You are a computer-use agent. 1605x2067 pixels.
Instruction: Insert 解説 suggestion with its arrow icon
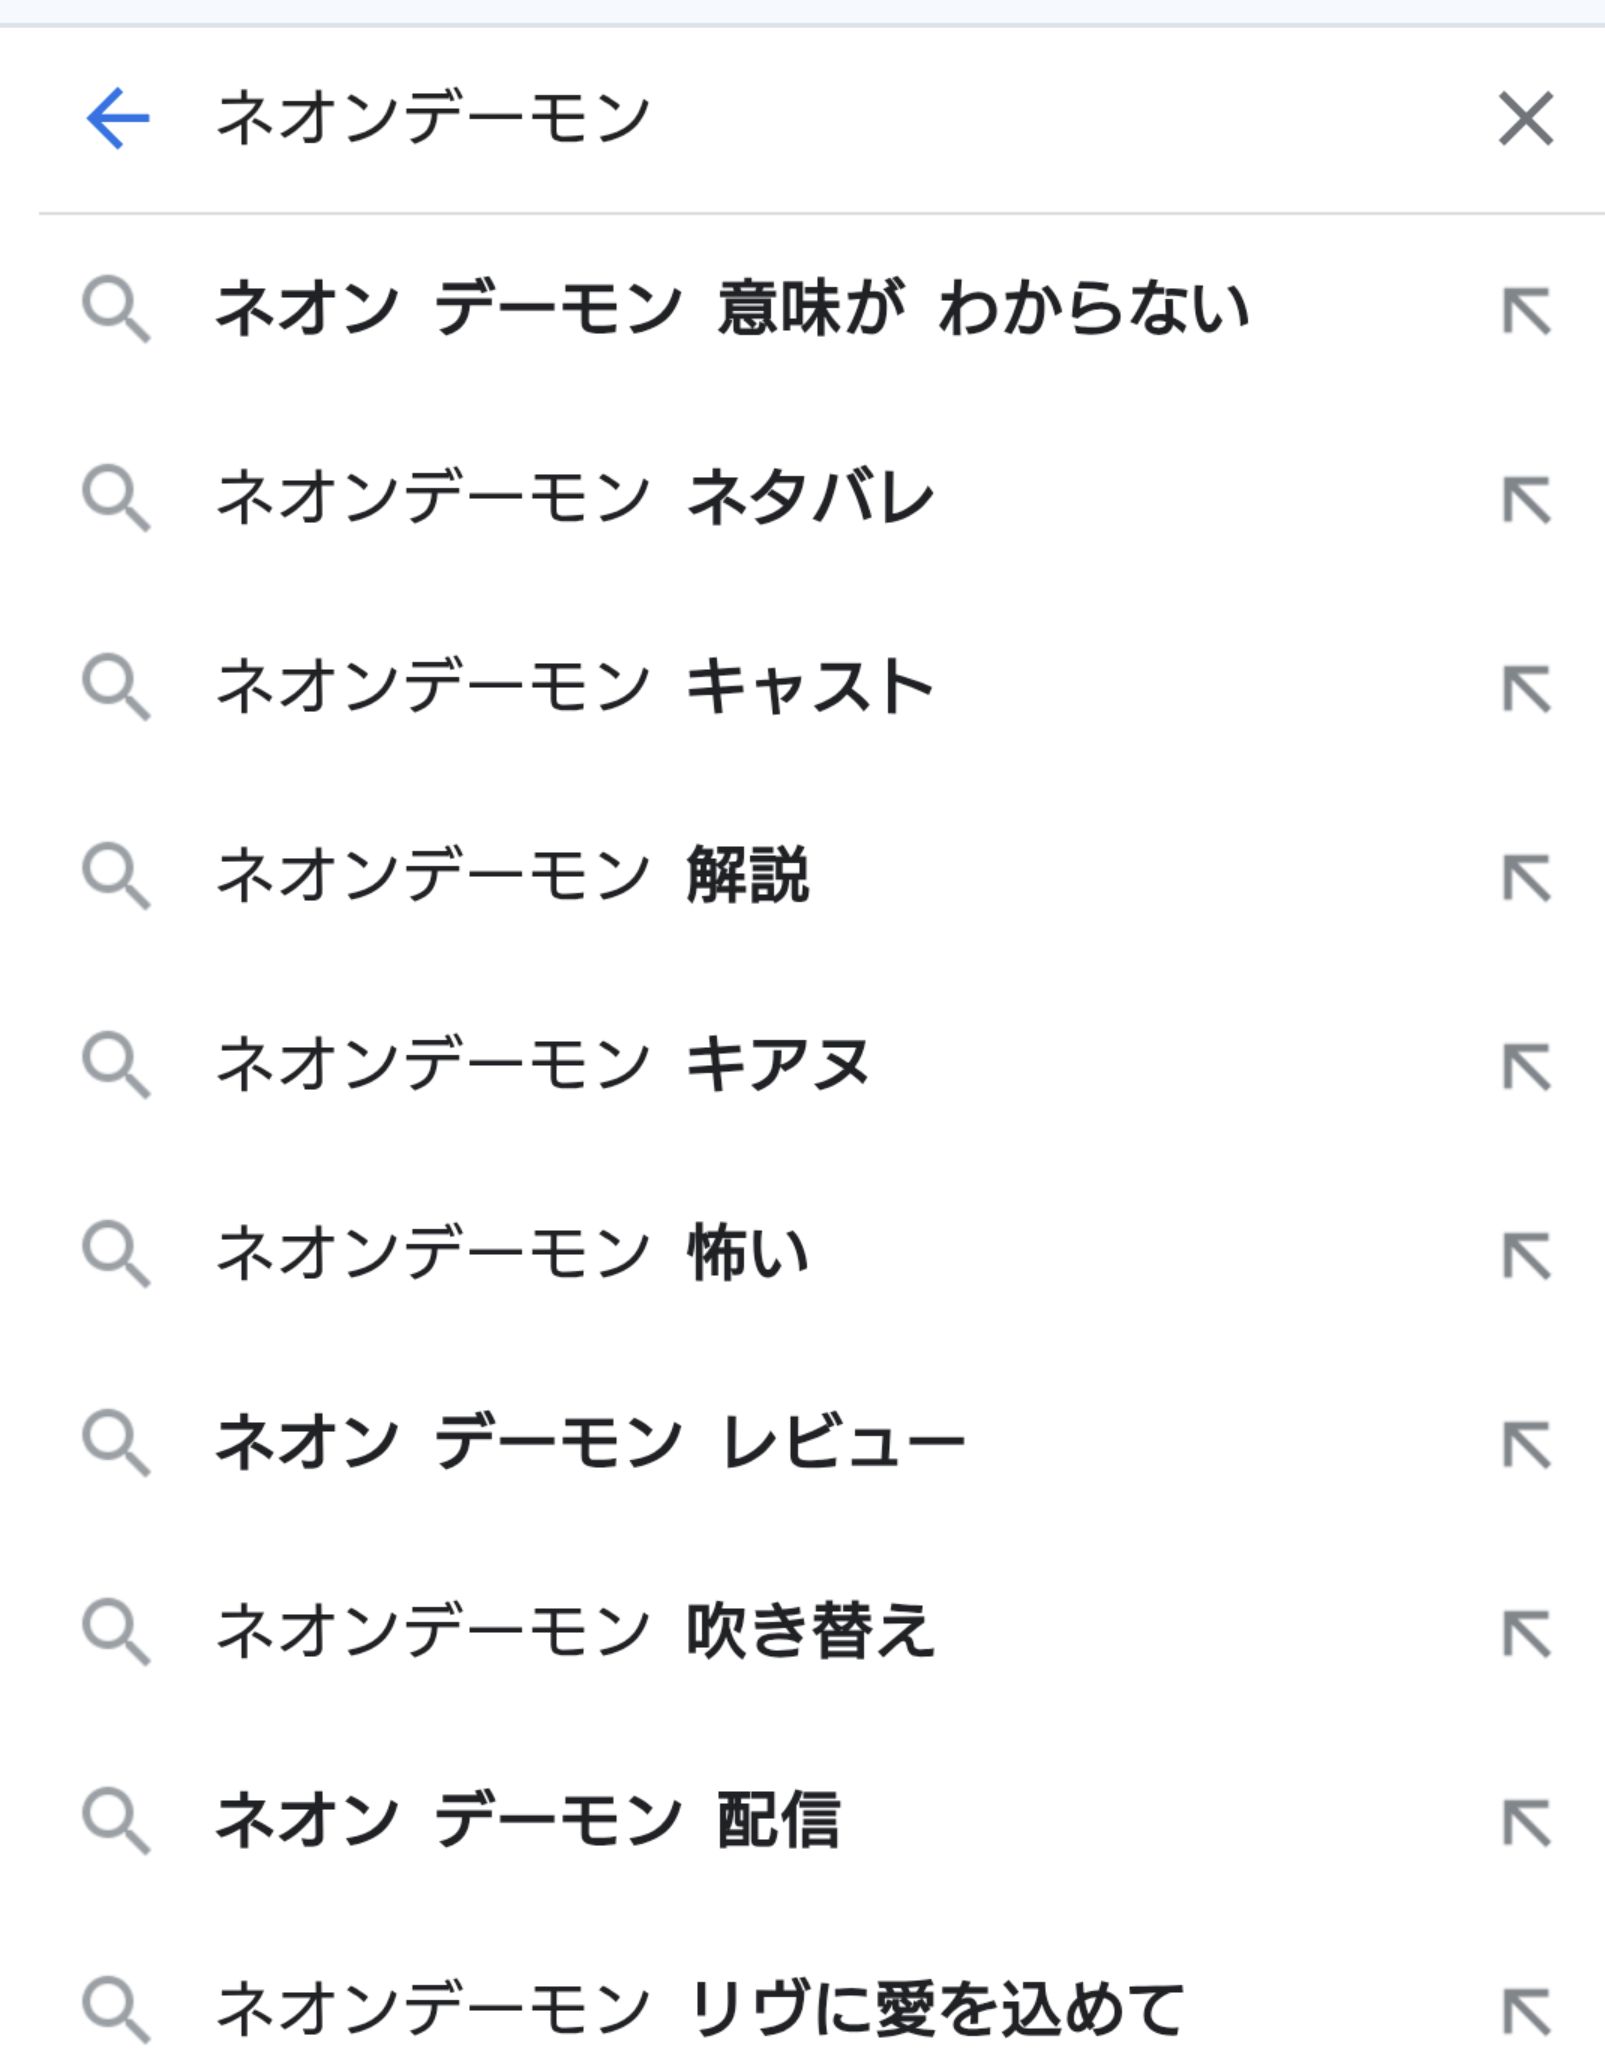pyautogui.click(x=1526, y=878)
